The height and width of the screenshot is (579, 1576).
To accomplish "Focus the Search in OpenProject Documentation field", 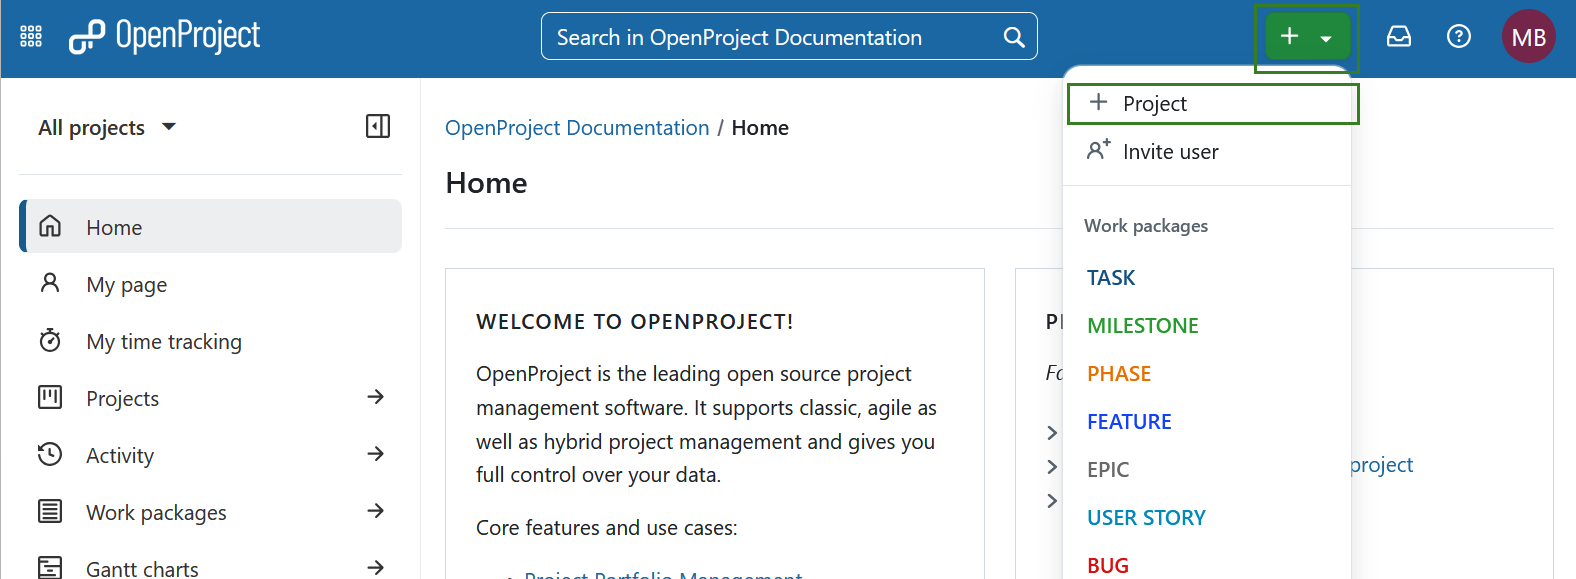I will (x=770, y=37).
